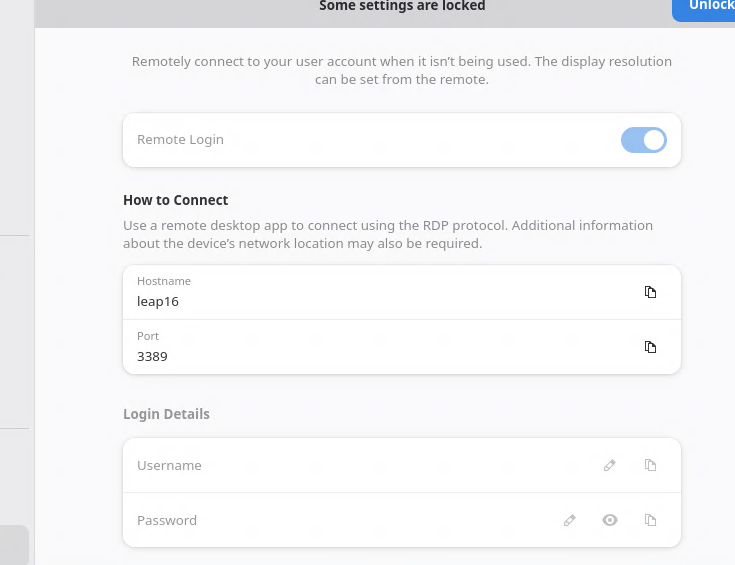Click the "How to Connect" heading

click(x=176, y=200)
